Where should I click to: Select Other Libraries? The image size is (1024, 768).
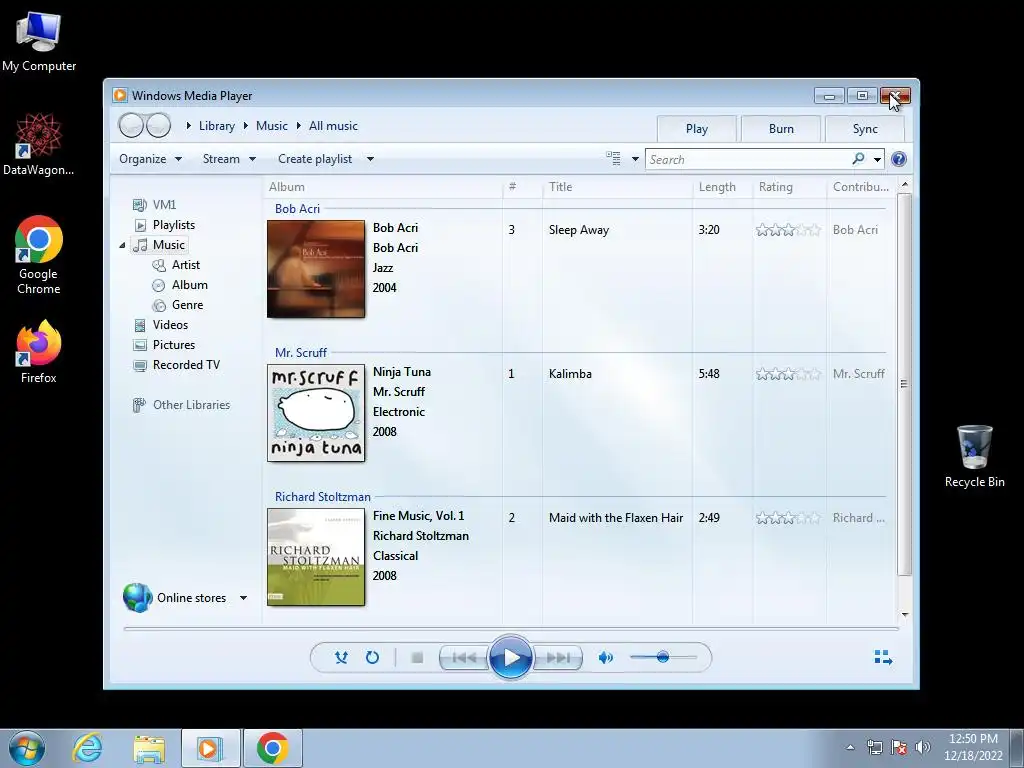coord(191,405)
